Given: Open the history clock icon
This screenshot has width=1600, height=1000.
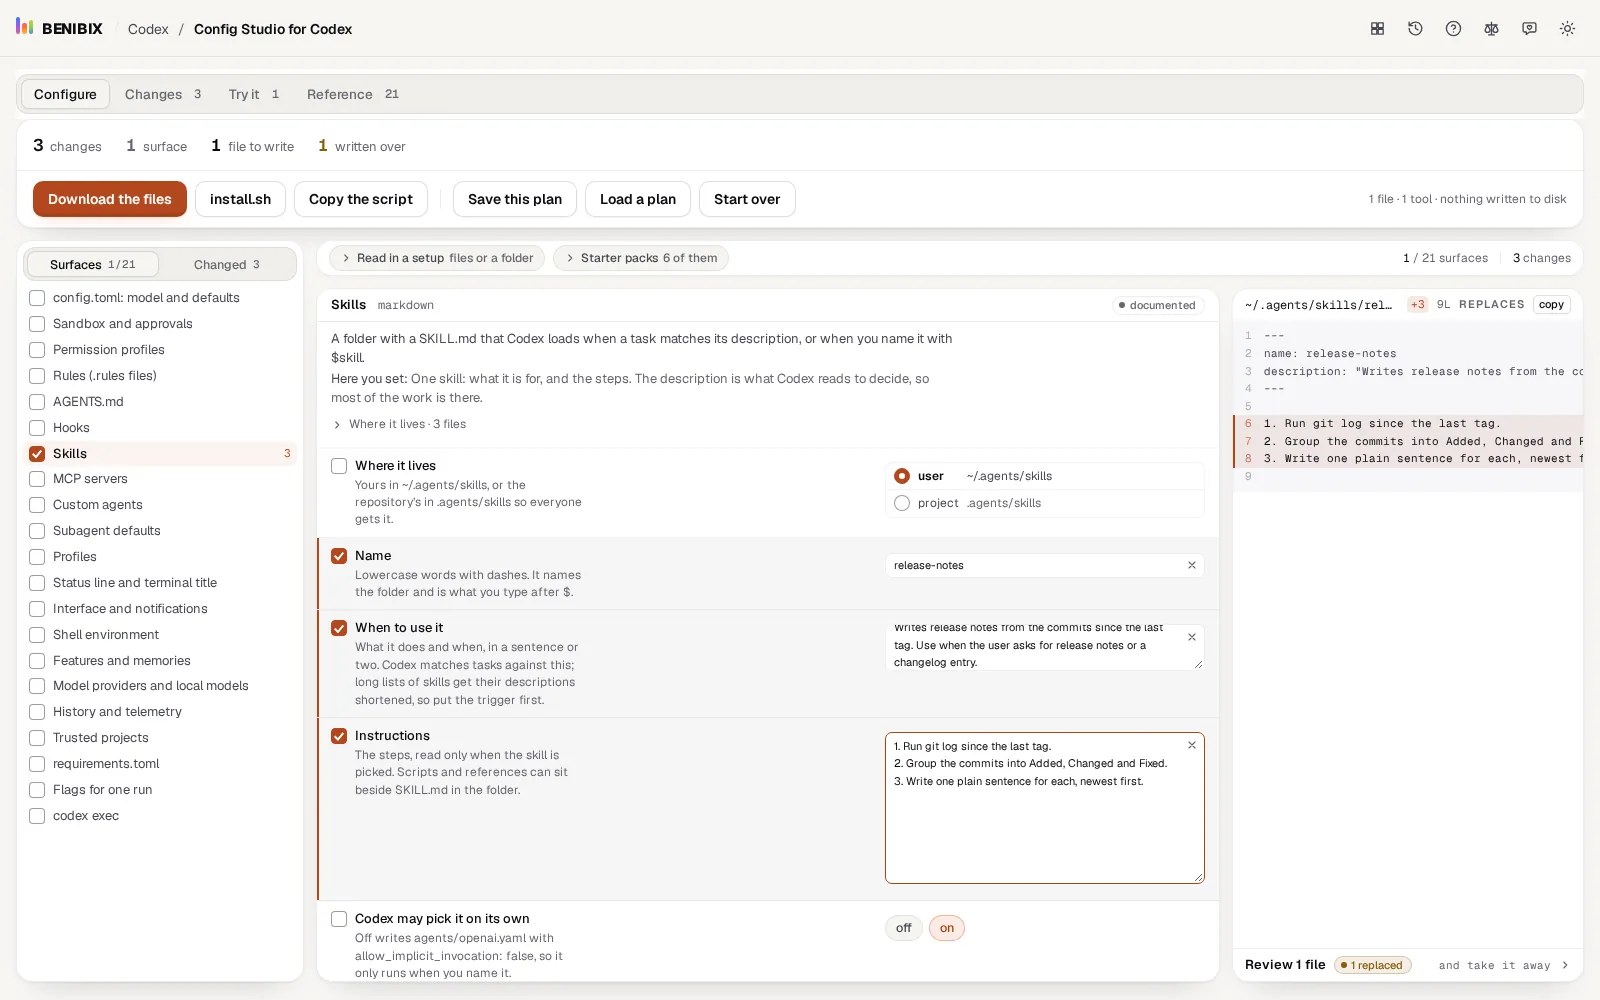Looking at the screenshot, I should point(1415,29).
